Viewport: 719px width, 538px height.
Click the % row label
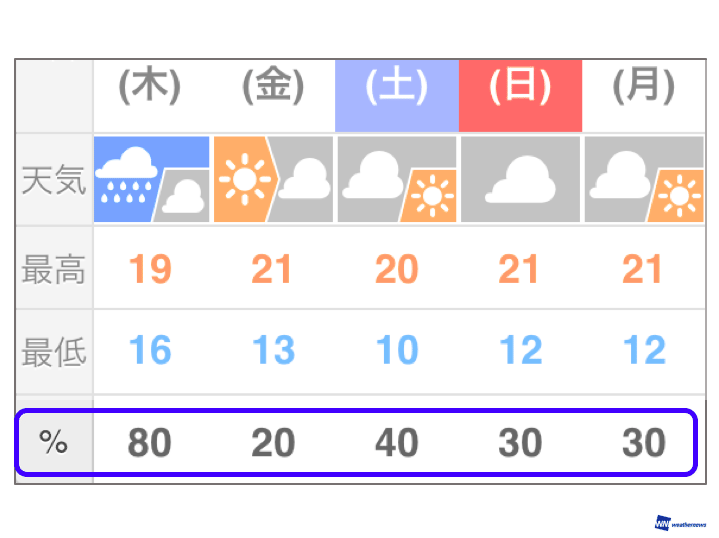[54, 442]
